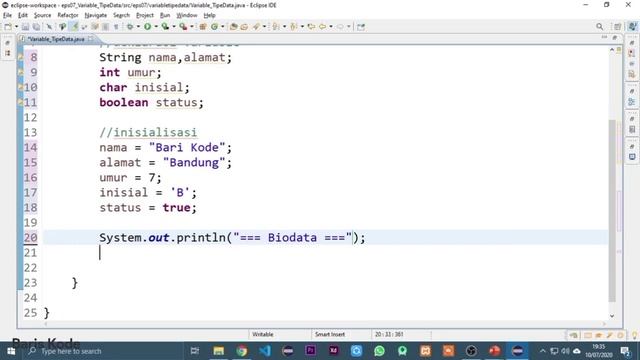640x360 pixels.
Task: Click the Pin Editor icon
Action: [x=361, y=27]
